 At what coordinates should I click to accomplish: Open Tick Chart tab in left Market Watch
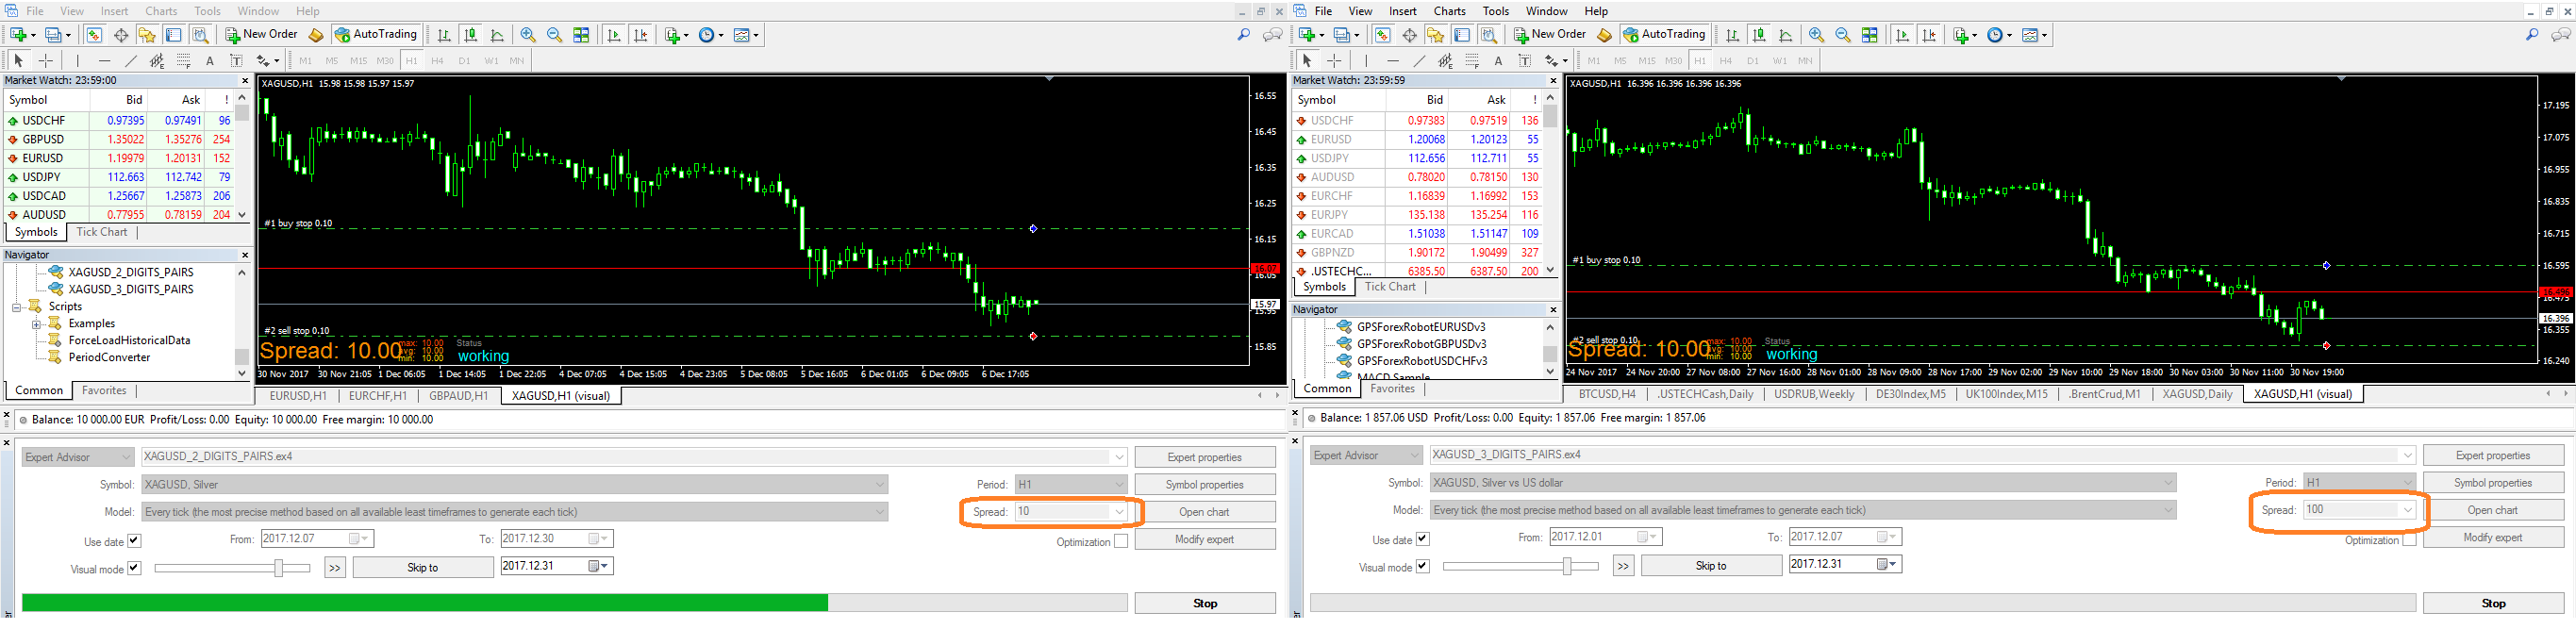[x=102, y=232]
